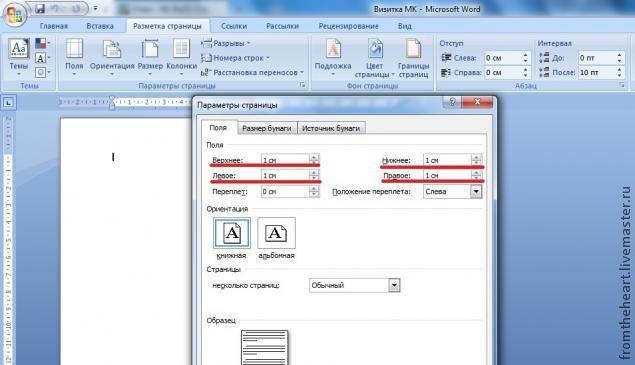Screen dimensions: 635x365
Task: Select книжная portrait orientation
Action: click(232, 233)
